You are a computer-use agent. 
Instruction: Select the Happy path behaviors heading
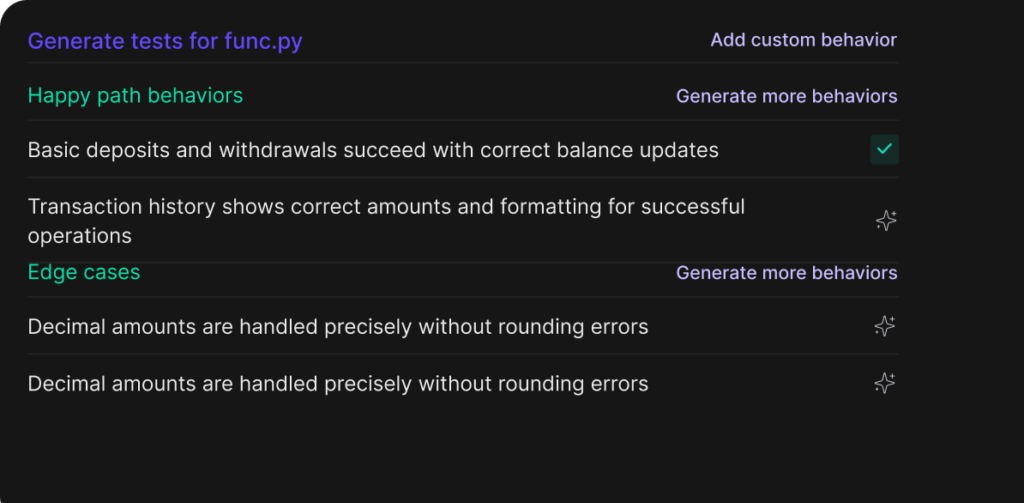135,96
